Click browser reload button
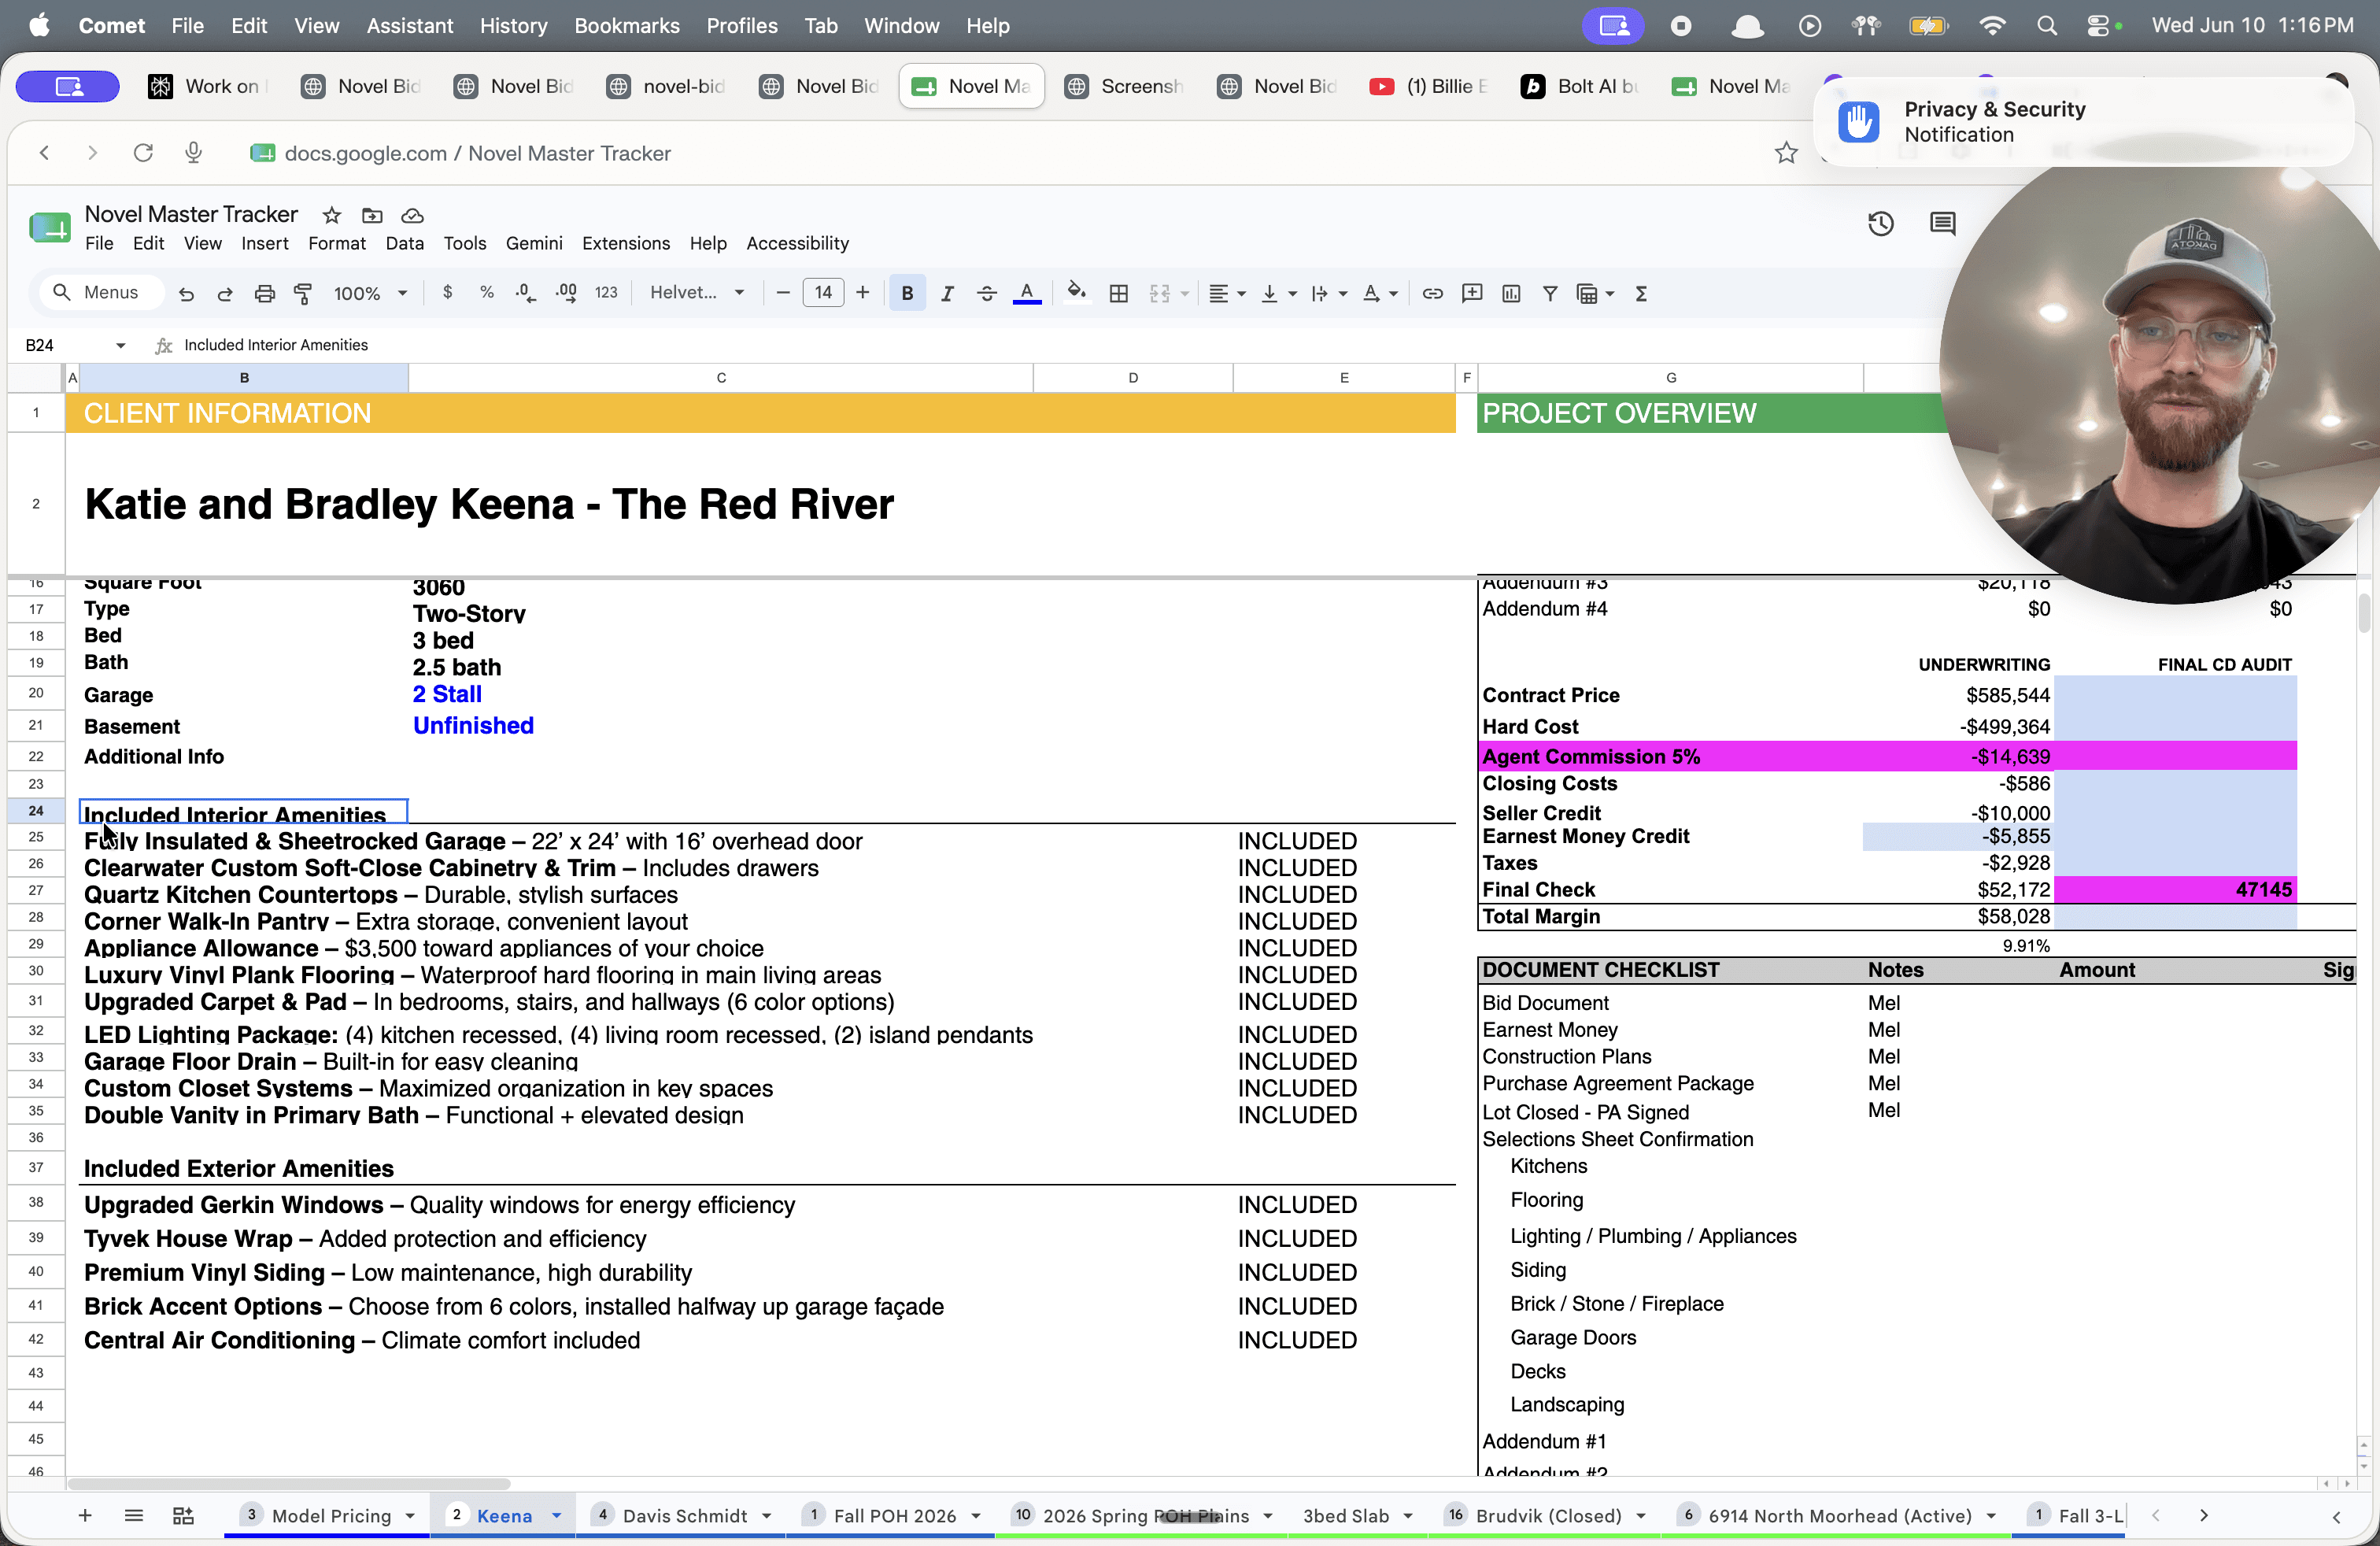This screenshot has width=2380, height=1546. (x=143, y=152)
